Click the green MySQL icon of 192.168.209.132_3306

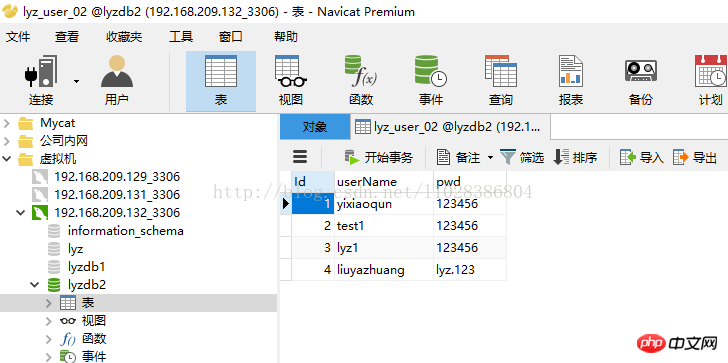40,213
